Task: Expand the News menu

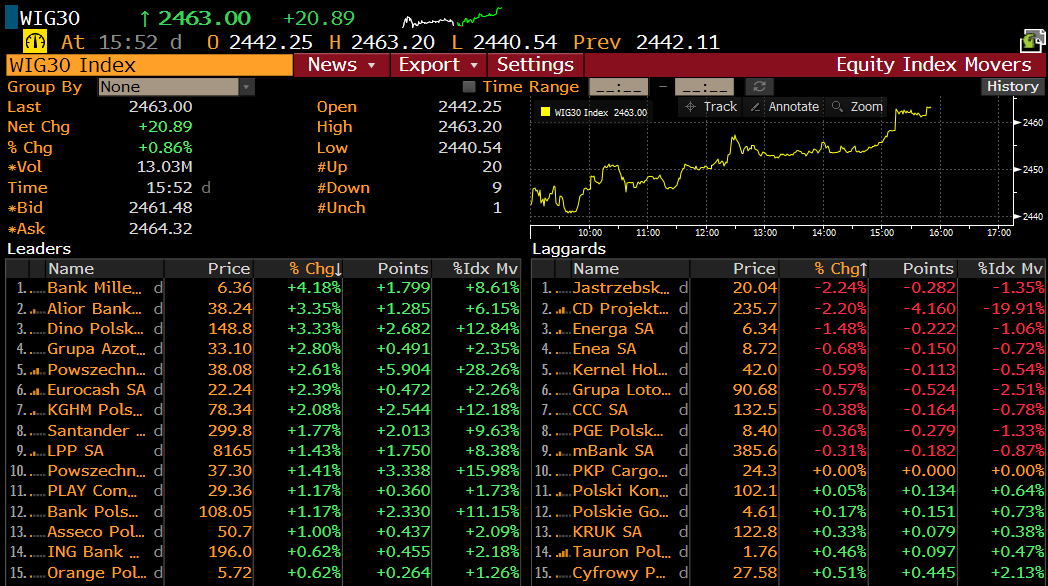Action: click(340, 65)
